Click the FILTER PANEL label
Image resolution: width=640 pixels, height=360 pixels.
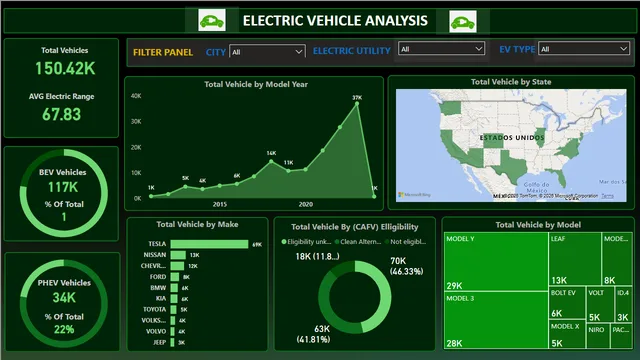163,52
